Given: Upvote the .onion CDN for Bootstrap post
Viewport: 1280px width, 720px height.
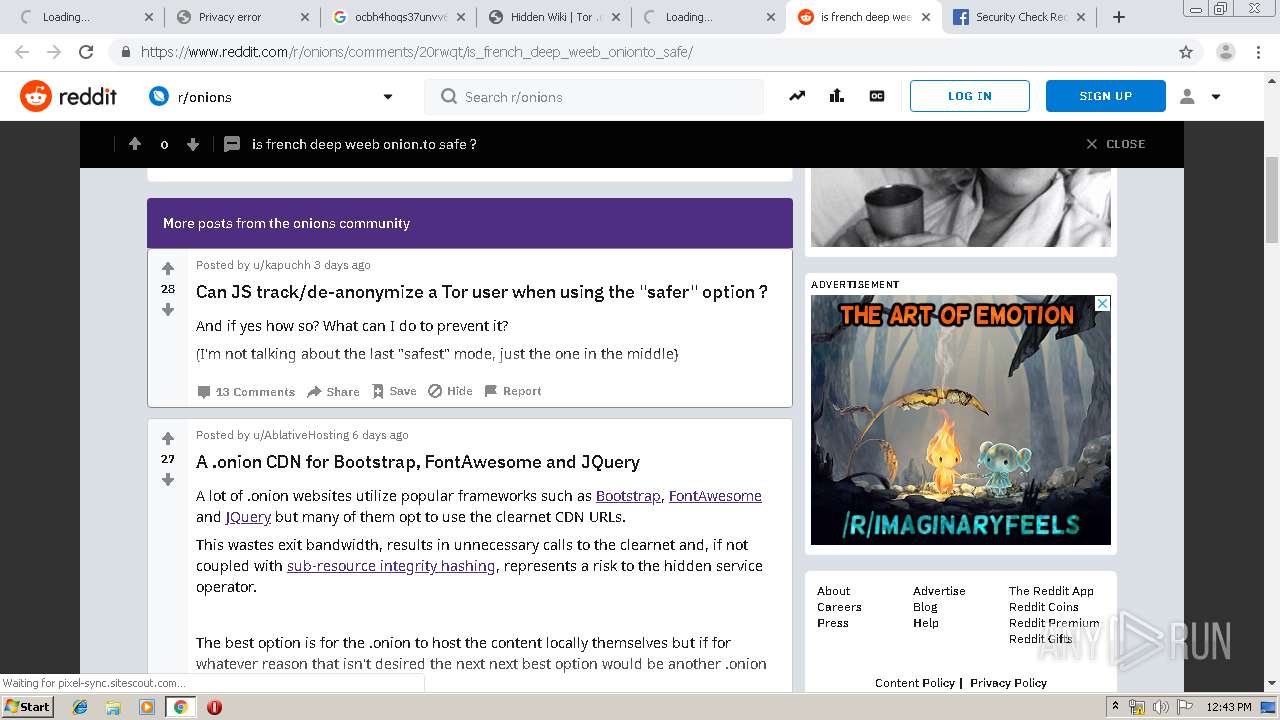Looking at the screenshot, I should (x=168, y=438).
